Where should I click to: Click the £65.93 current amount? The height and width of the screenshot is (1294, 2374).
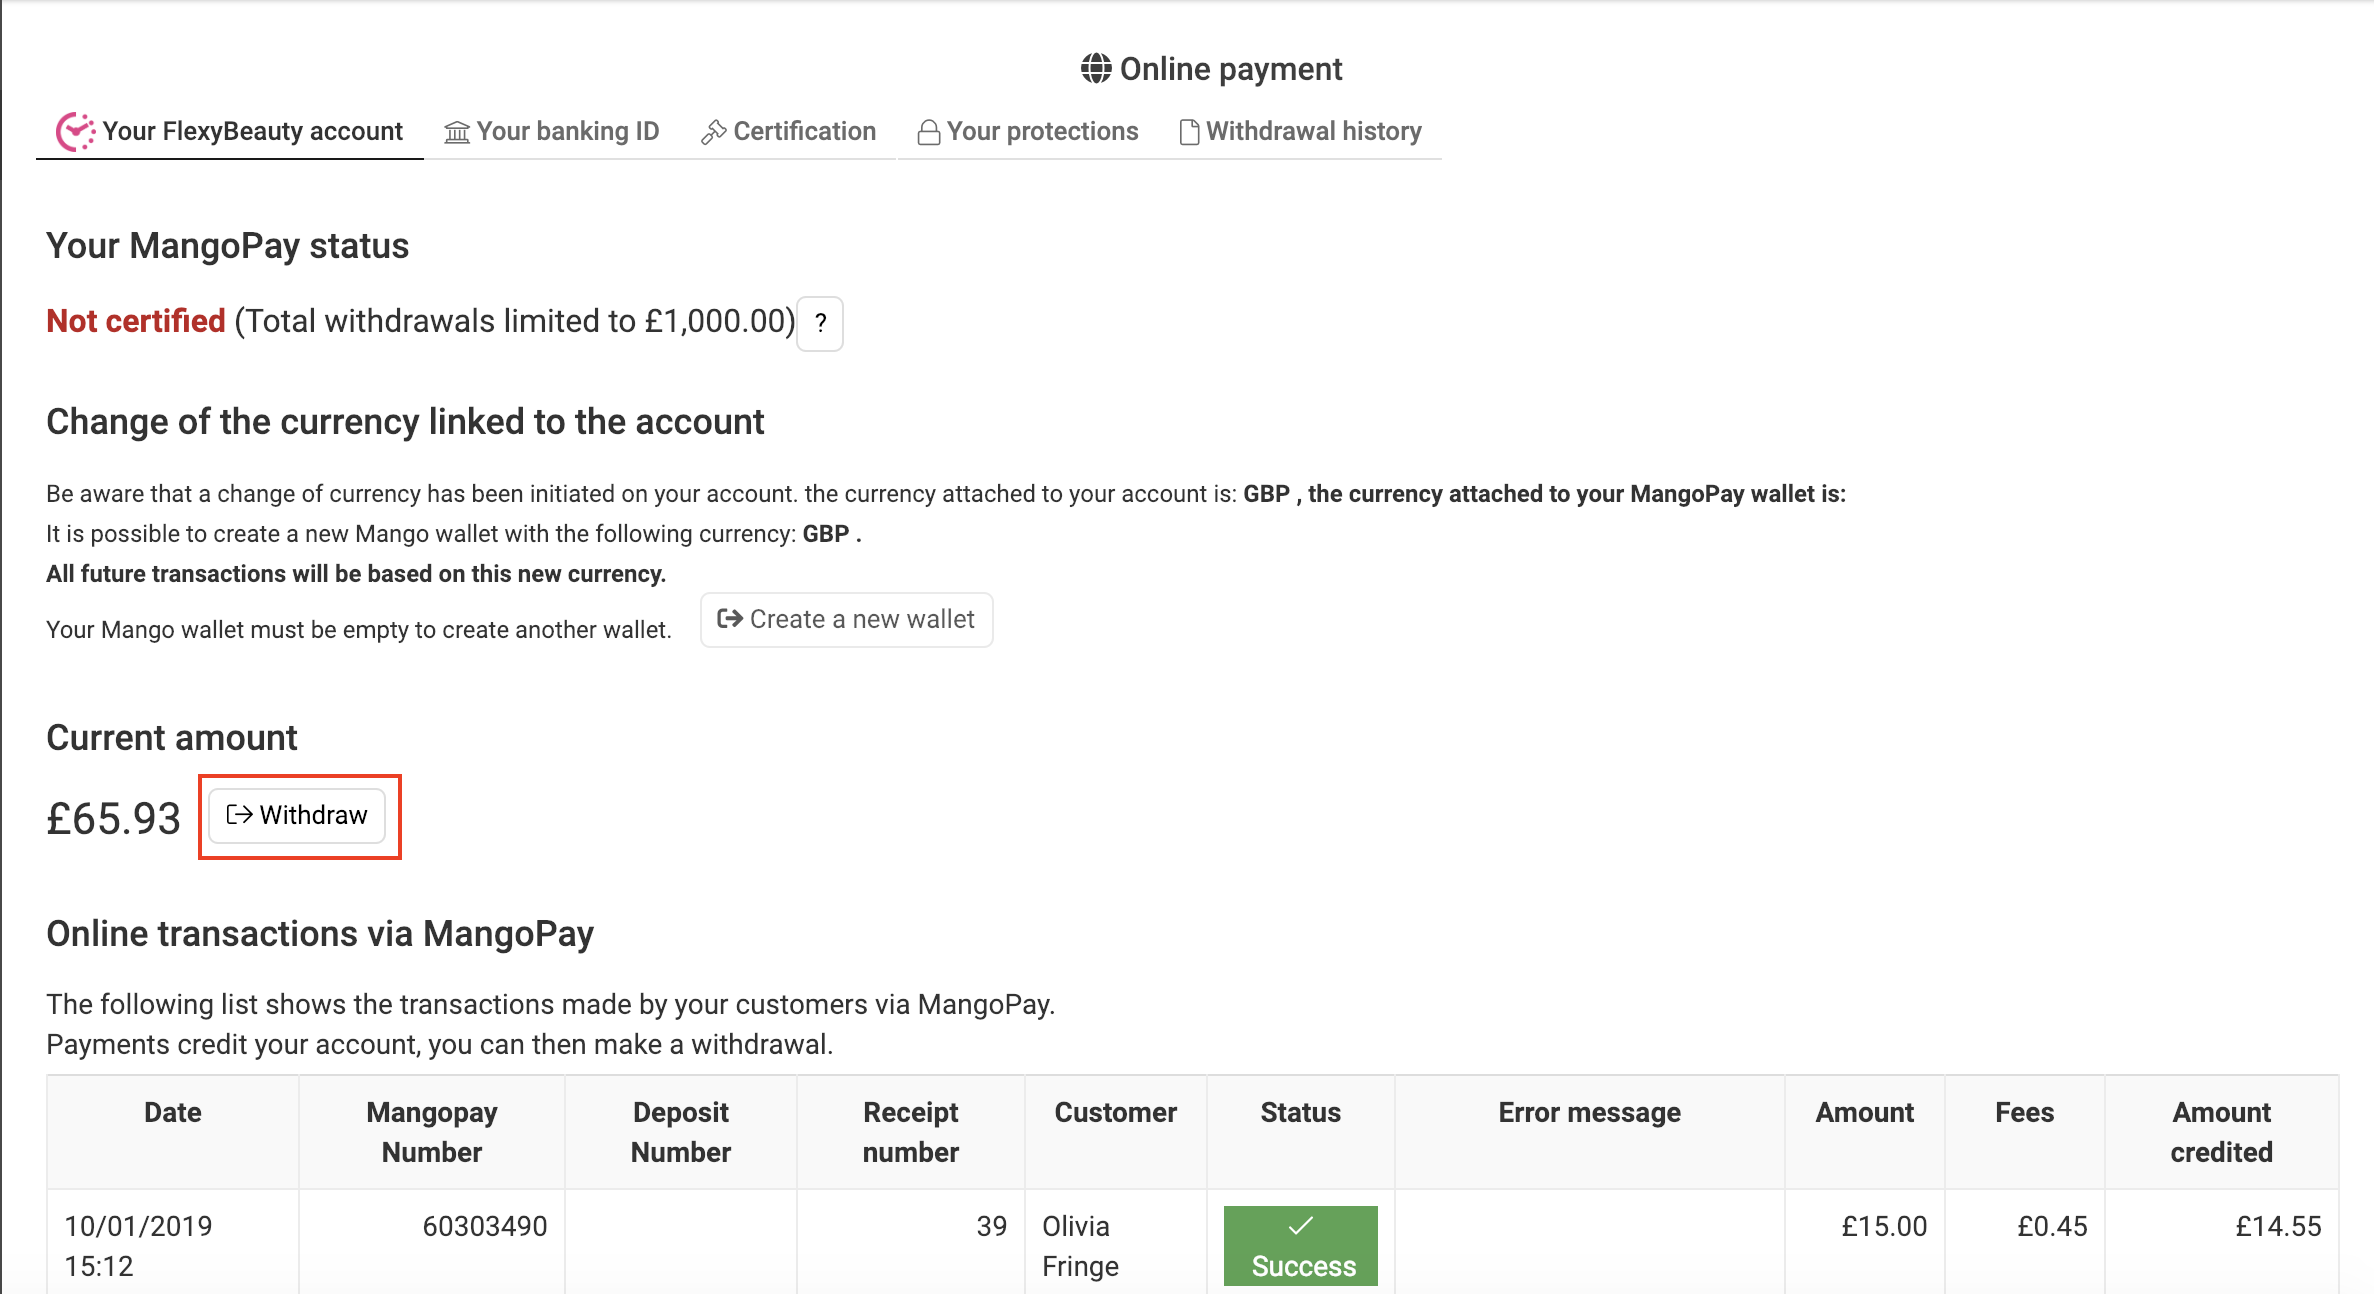113,819
